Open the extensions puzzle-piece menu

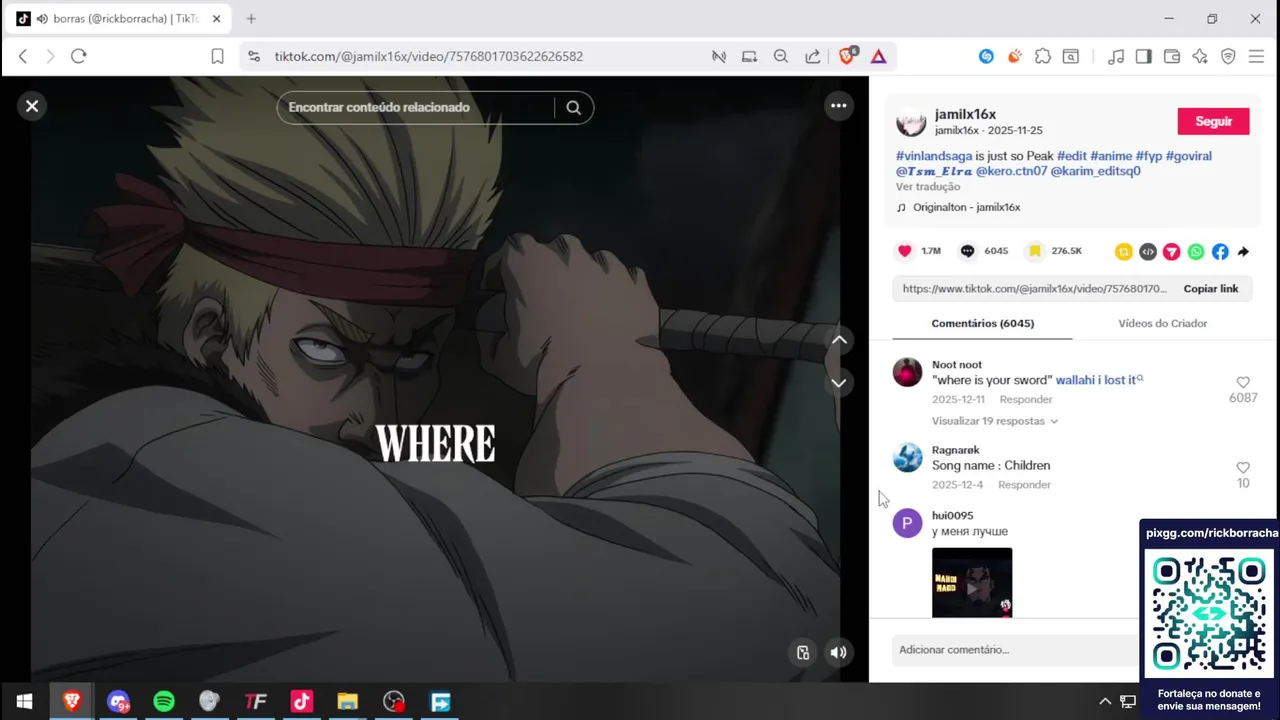click(x=1043, y=57)
